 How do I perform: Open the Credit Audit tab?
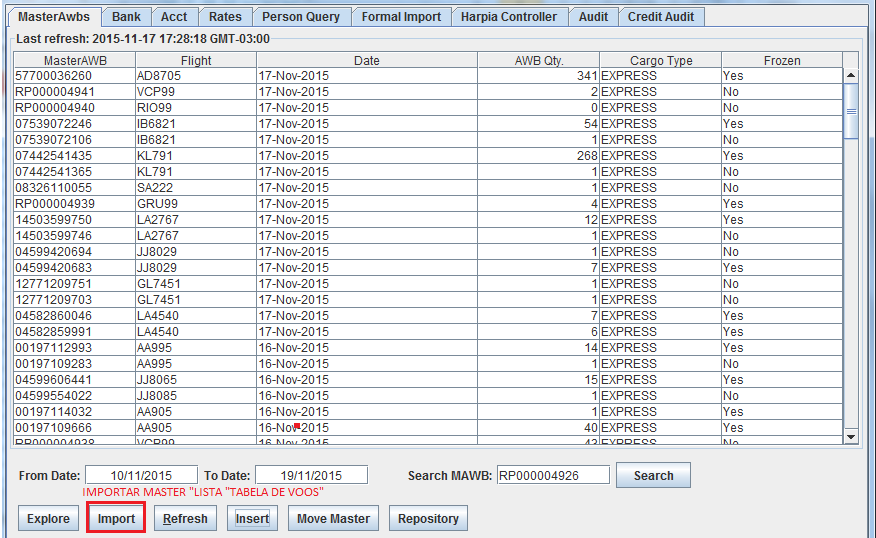661,17
